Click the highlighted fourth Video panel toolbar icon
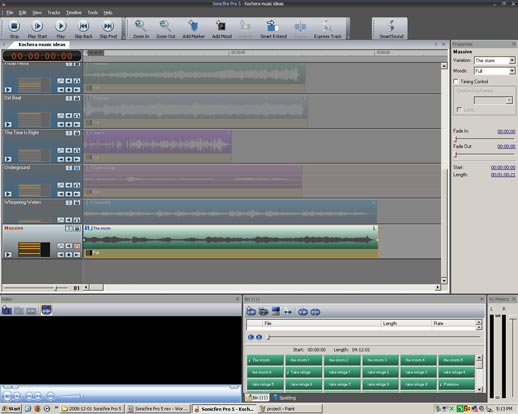The height and width of the screenshot is (414, 518). 46,310
